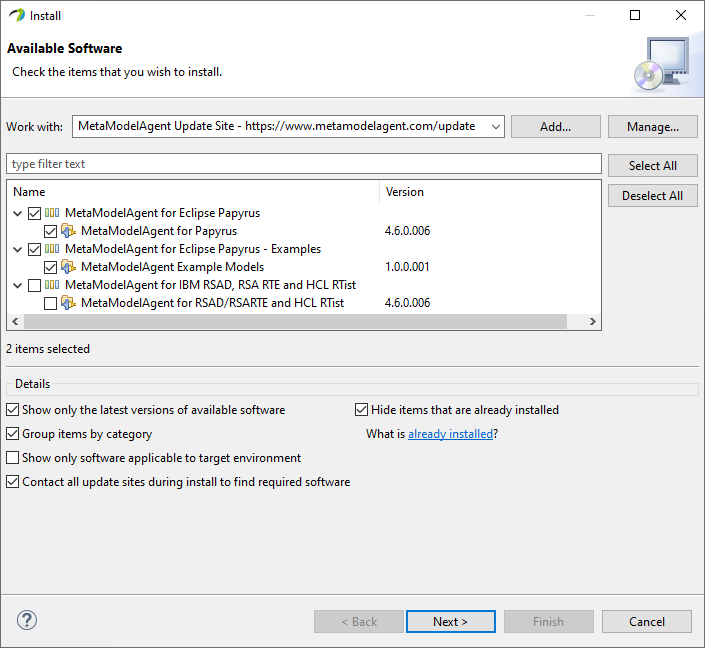Click the Eclipse Papyrus category icon
This screenshot has height=648, width=705.
[52, 213]
